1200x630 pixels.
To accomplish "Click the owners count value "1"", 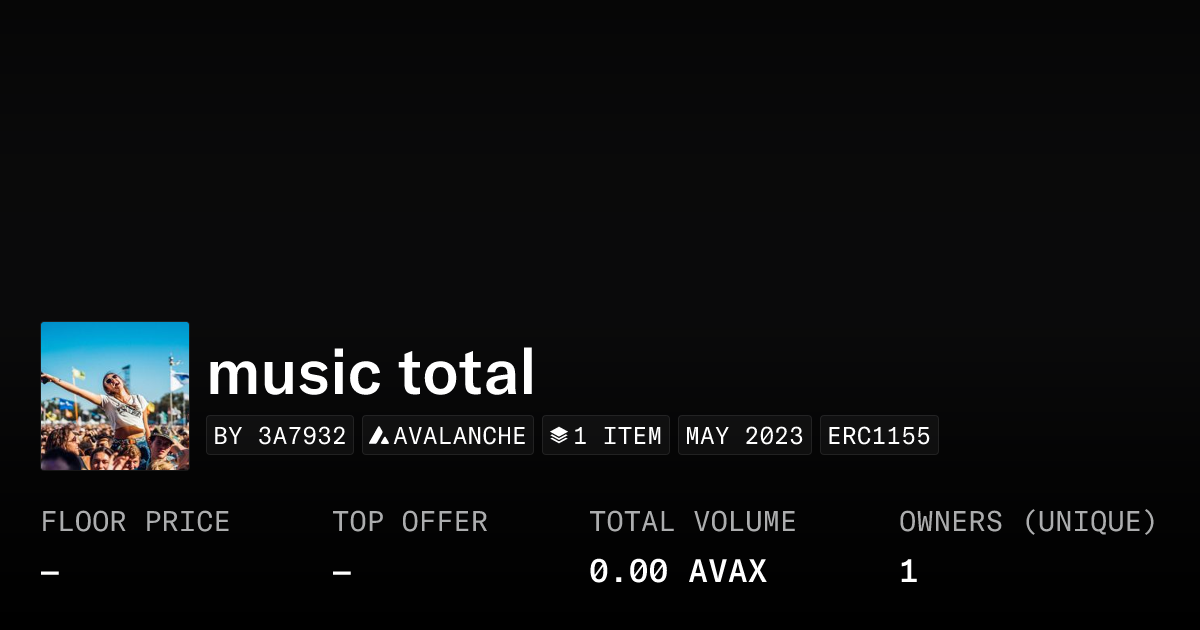I will [908, 572].
